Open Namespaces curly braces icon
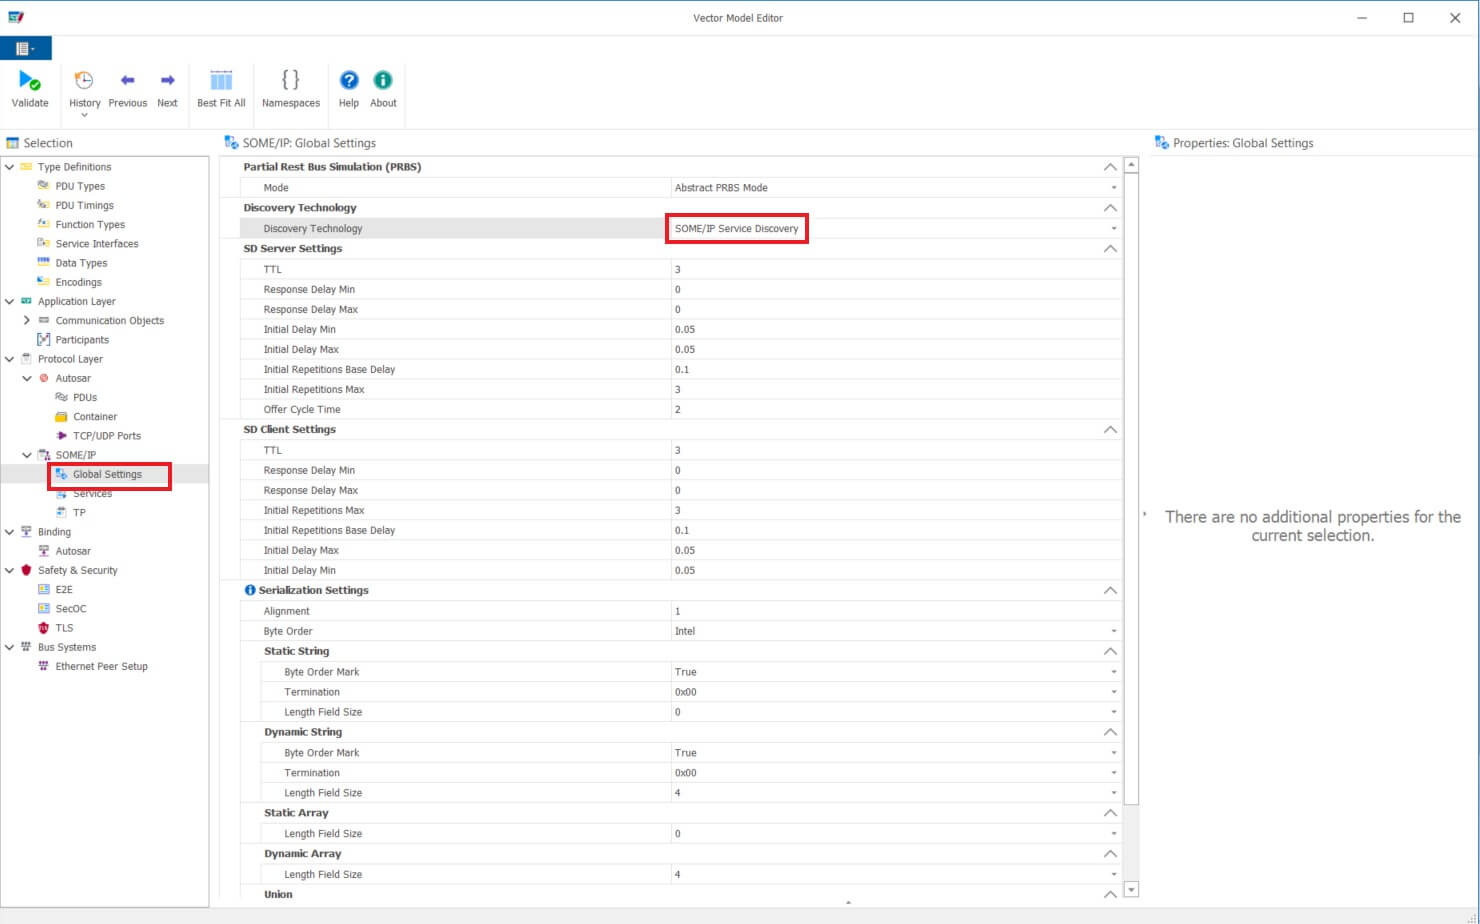The image size is (1480, 924). (290, 81)
